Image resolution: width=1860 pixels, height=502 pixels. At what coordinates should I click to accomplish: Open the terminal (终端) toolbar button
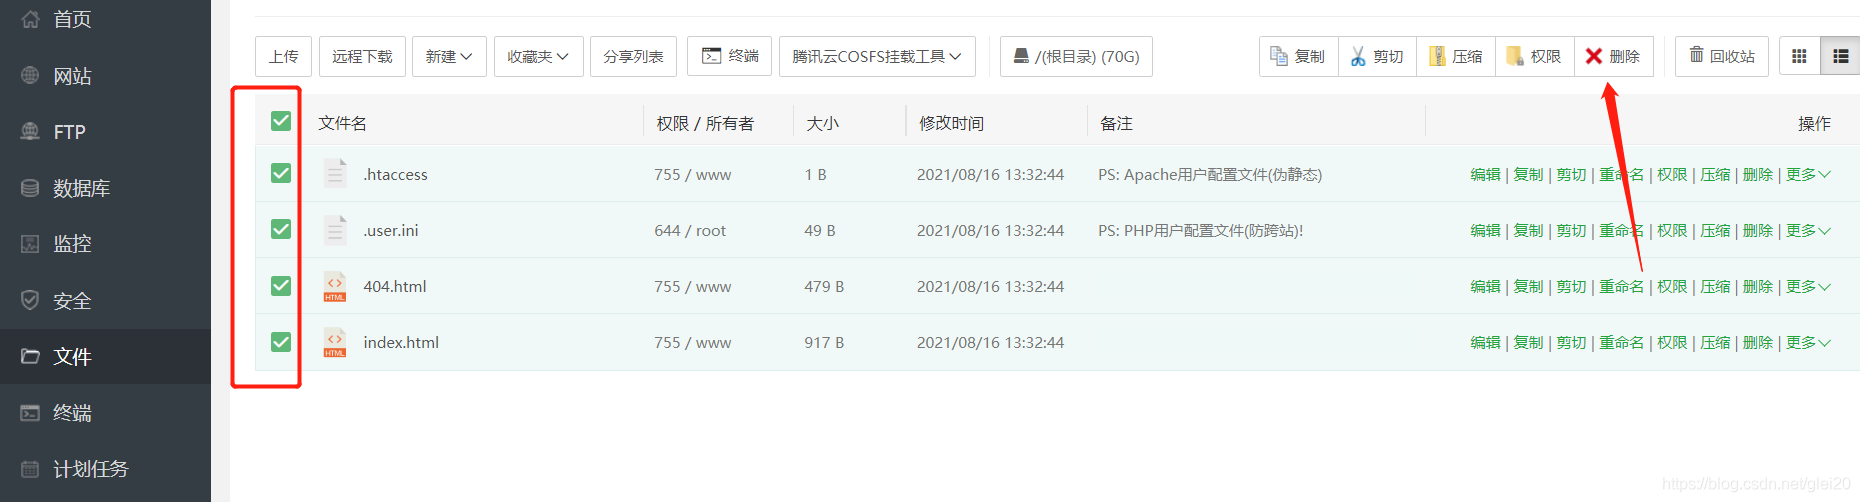(729, 56)
